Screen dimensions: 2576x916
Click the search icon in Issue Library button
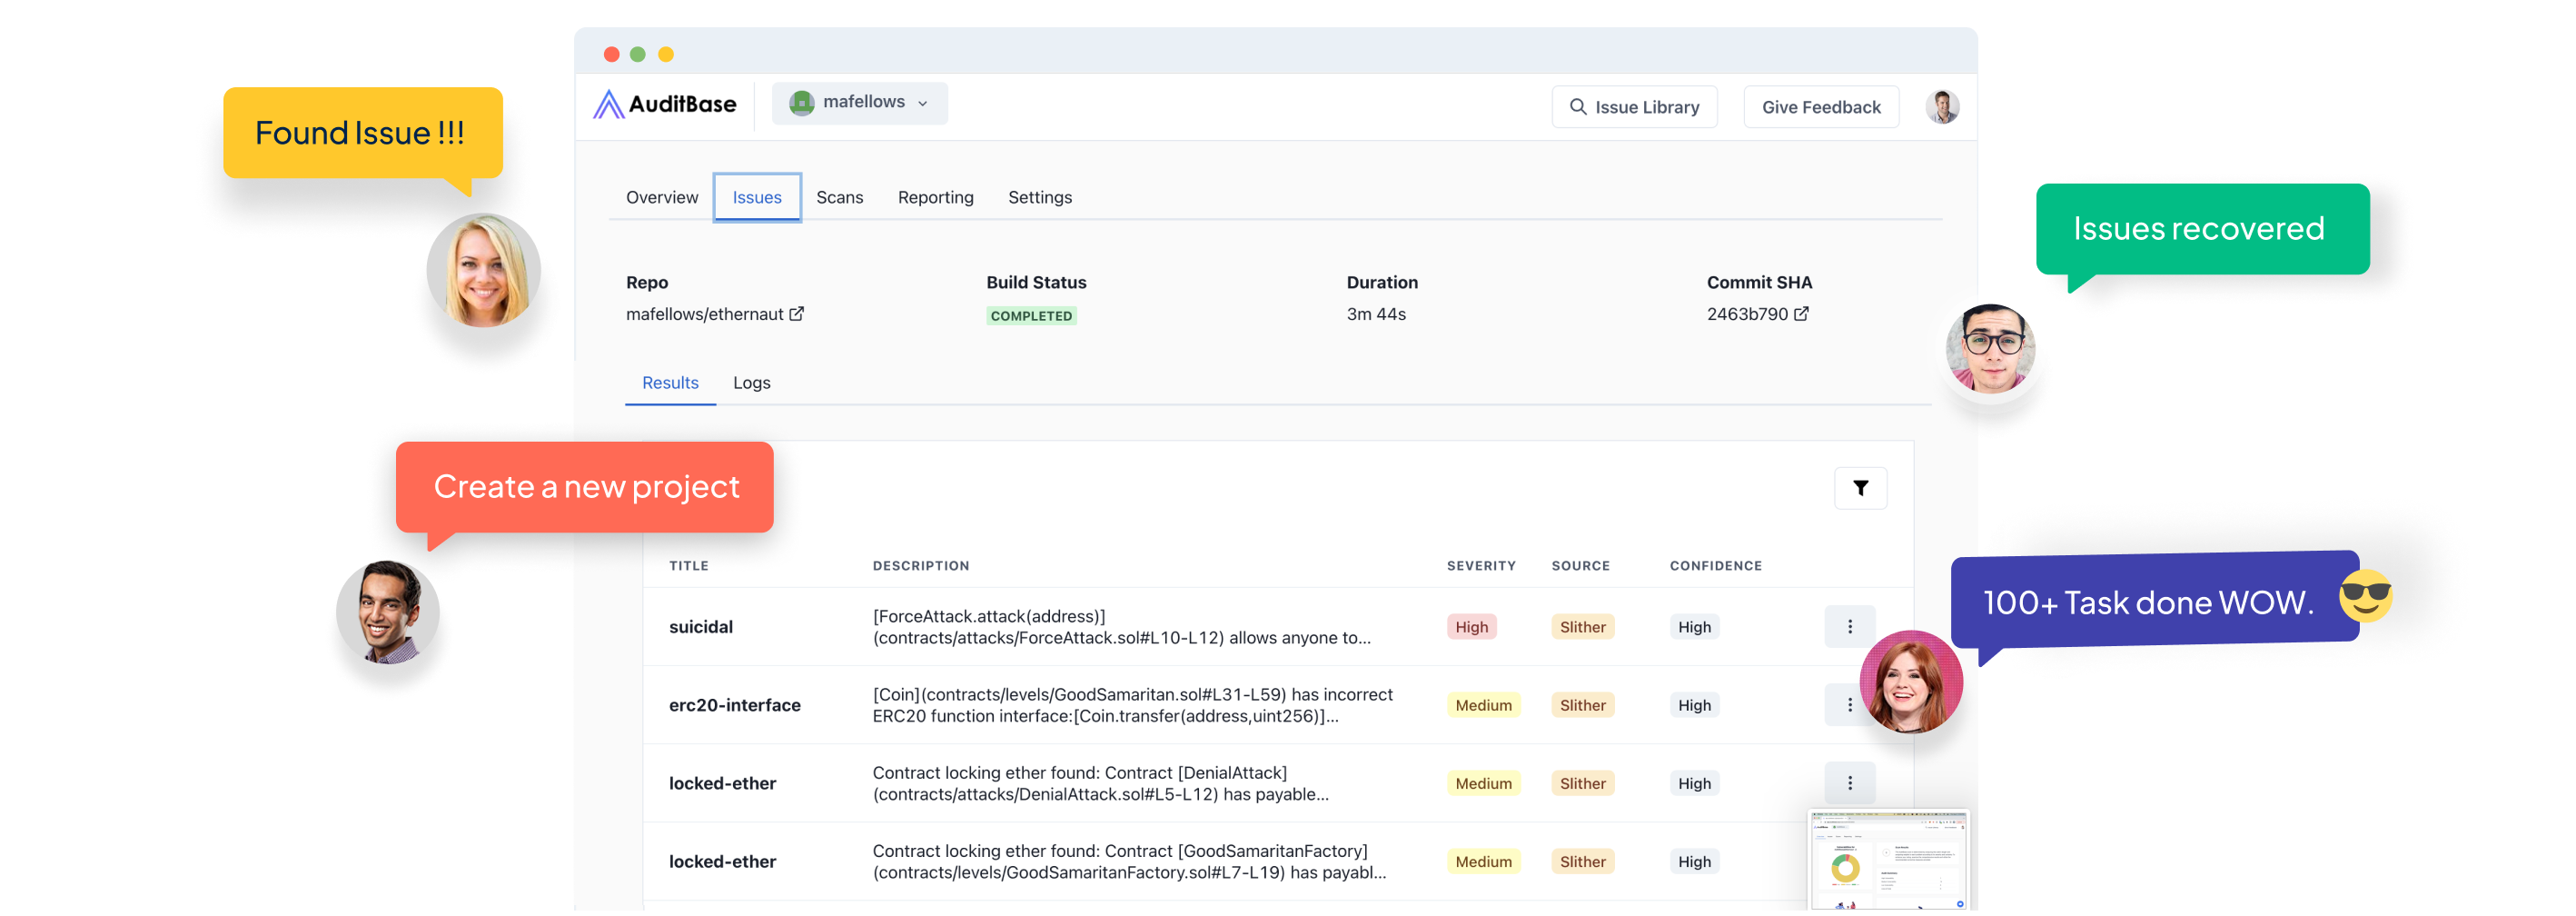coord(1578,106)
